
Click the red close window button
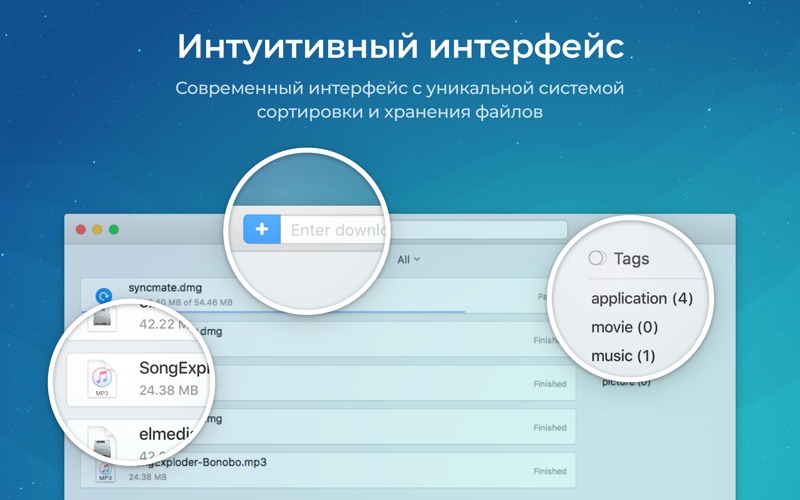pyautogui.click(x=81, y=230)
